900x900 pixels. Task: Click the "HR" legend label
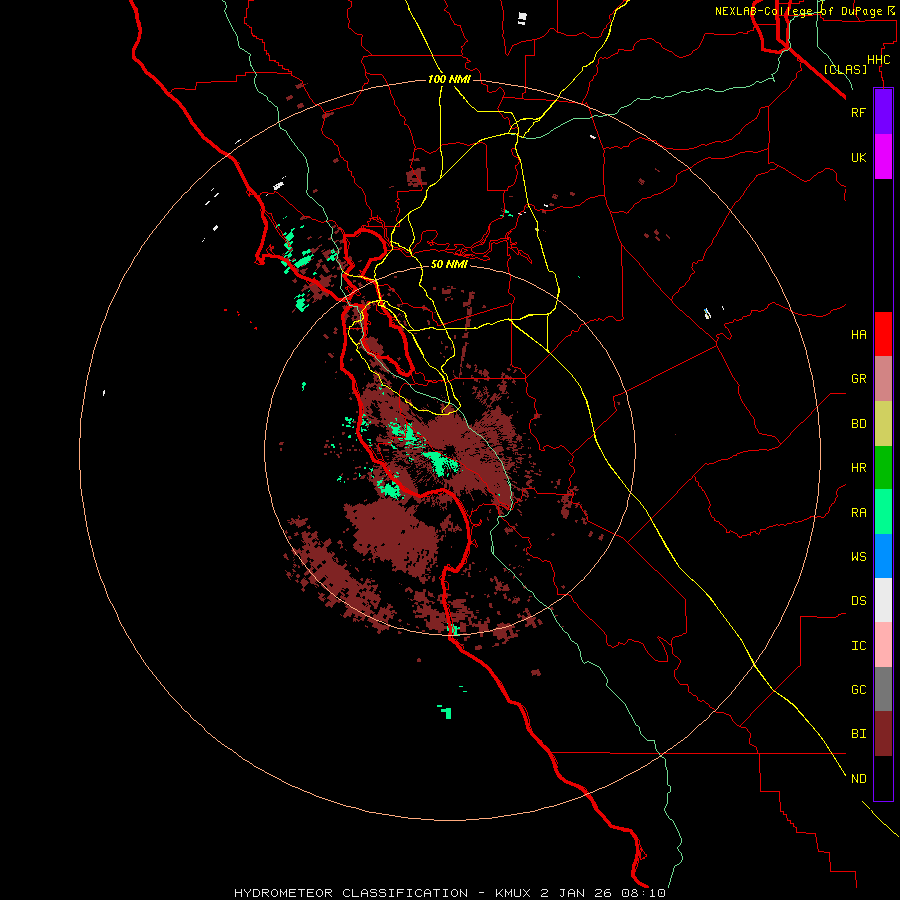[x=858, y=468]
